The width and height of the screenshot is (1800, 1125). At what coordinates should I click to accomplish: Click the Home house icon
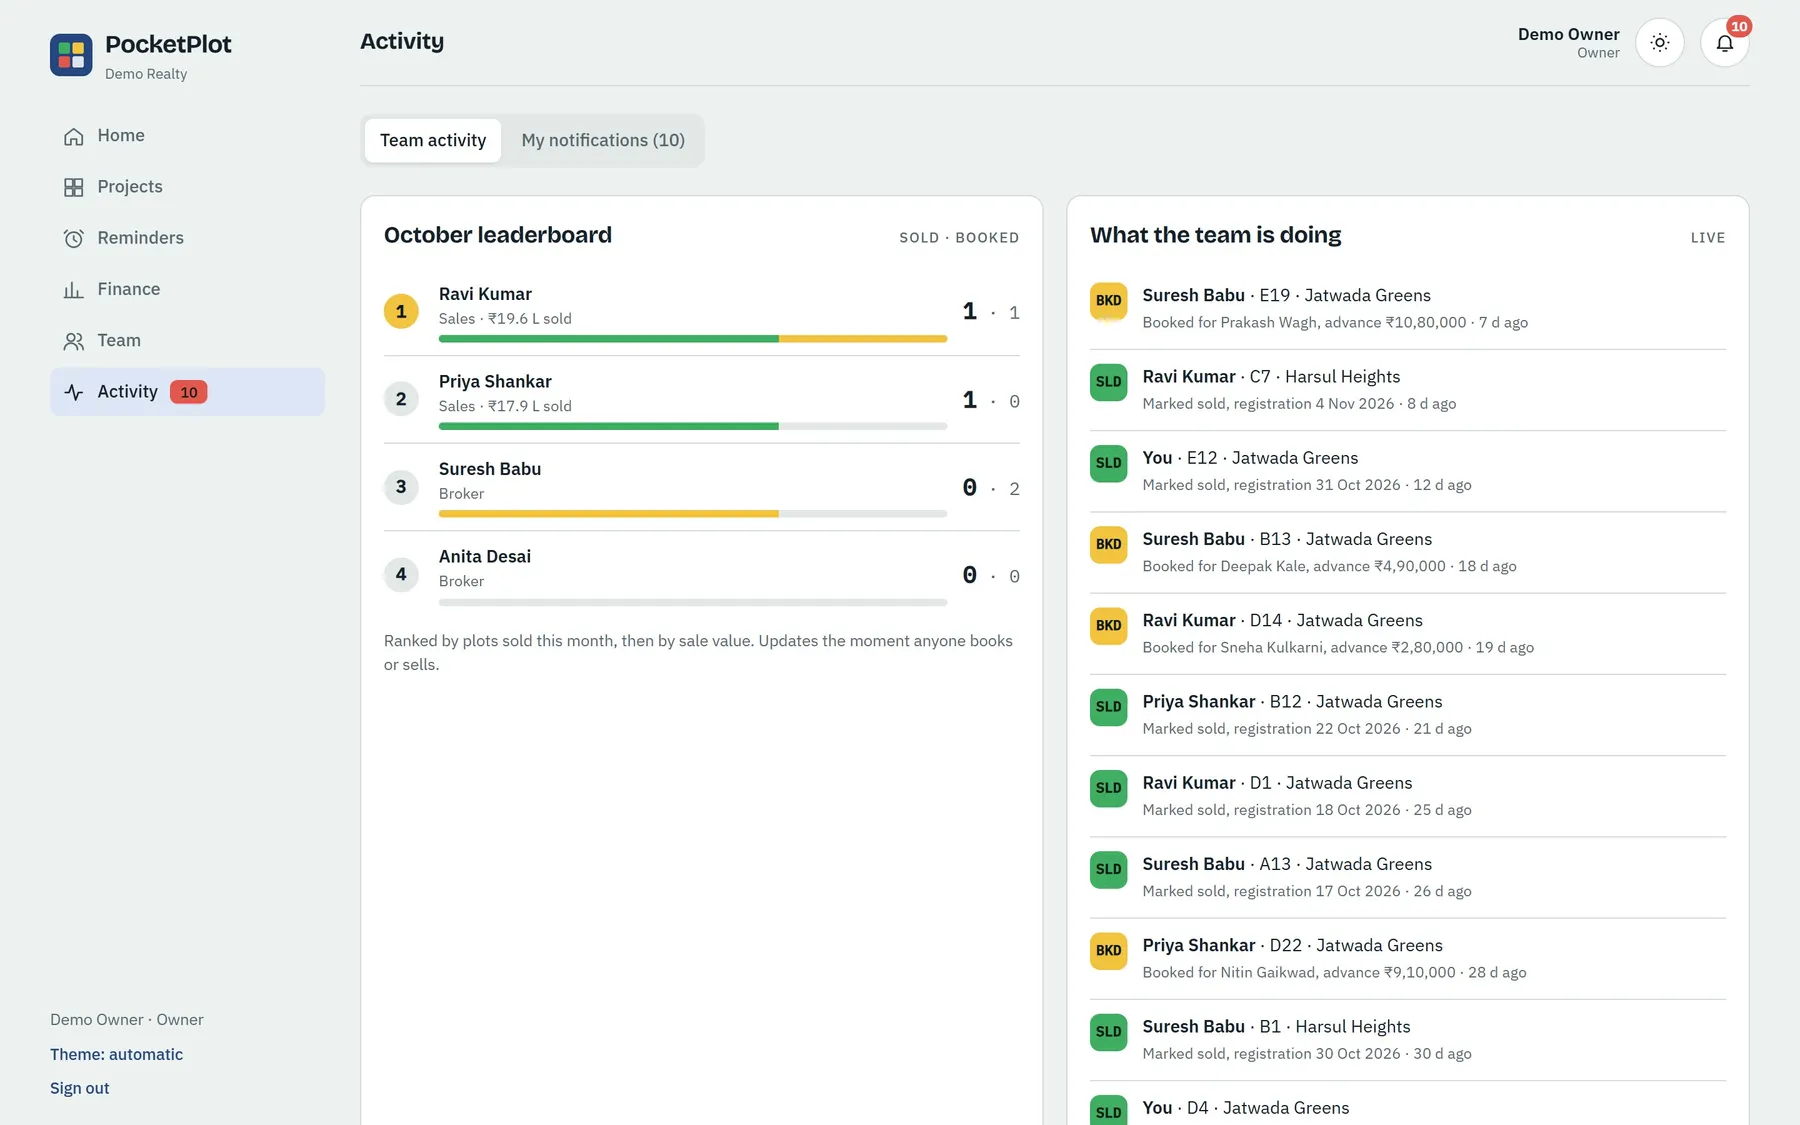[x=74, y=136]
